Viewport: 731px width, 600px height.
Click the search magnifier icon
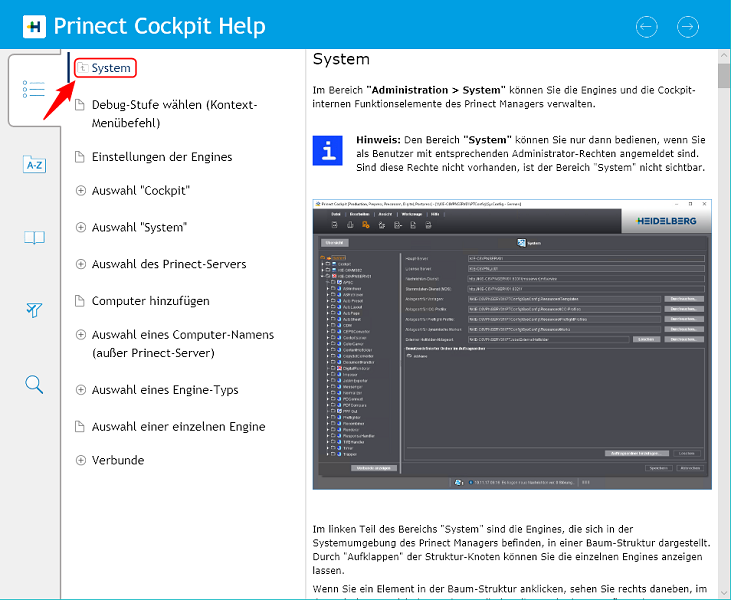[34, 384]
